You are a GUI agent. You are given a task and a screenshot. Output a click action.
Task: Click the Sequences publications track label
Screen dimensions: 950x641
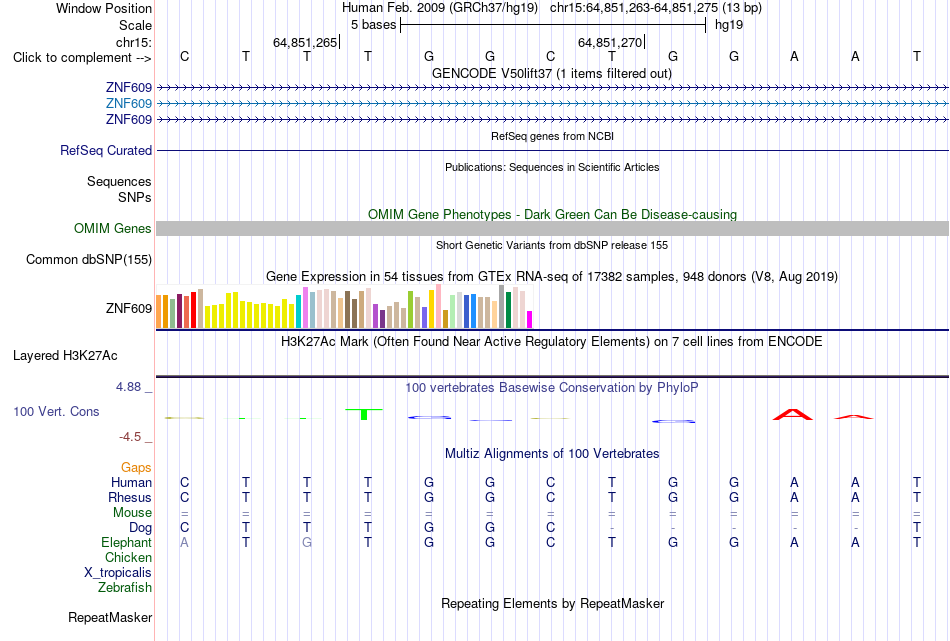point(119,181)
